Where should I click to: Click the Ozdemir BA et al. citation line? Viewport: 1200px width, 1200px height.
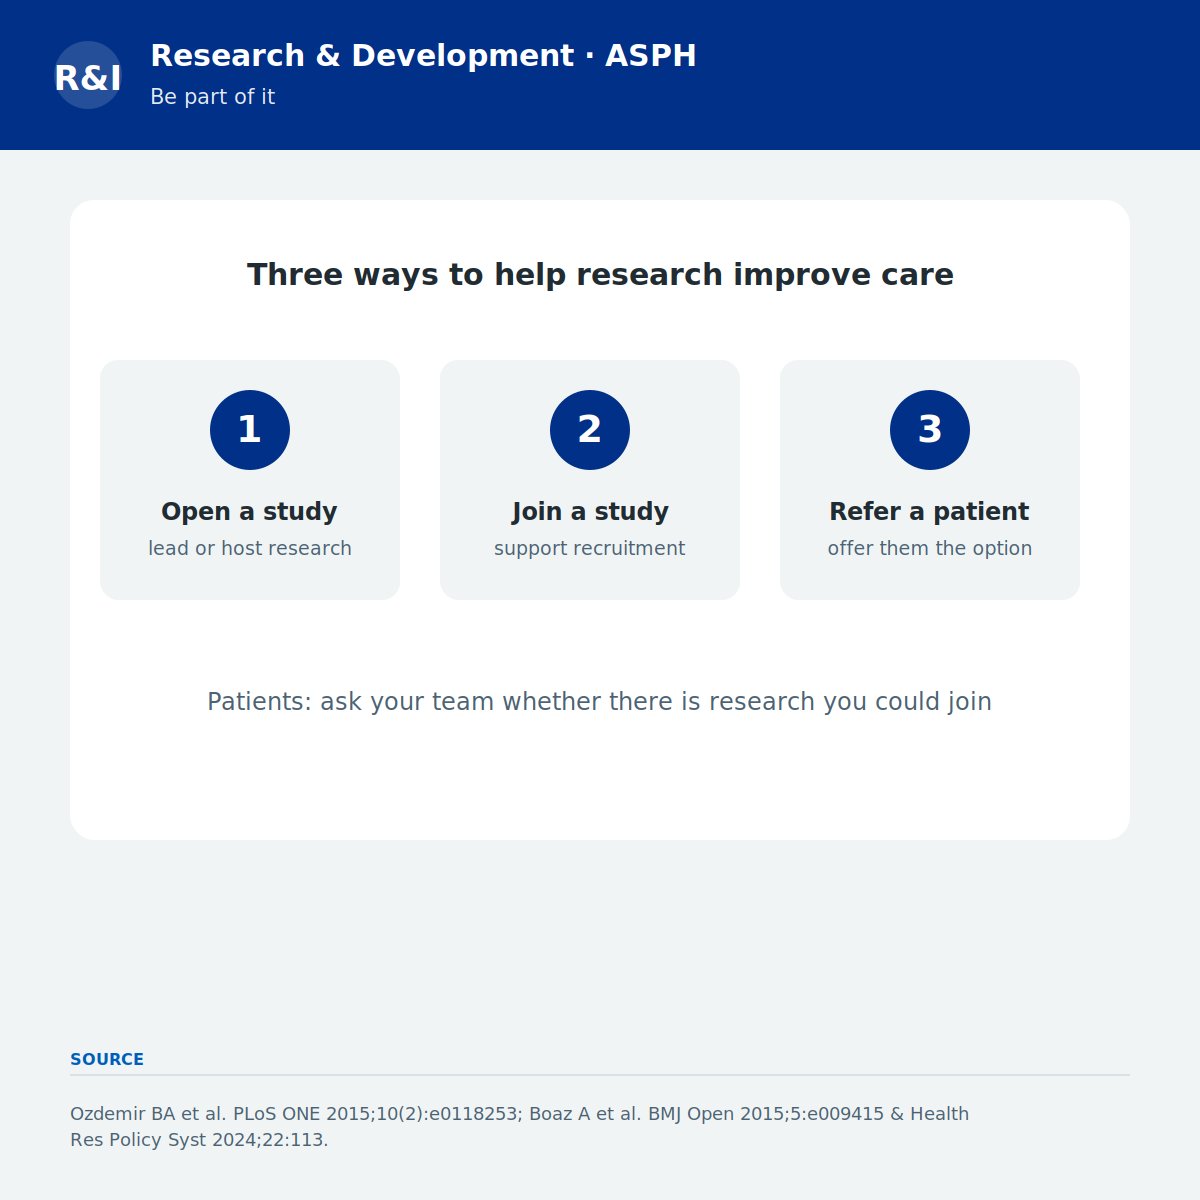click(519, 1114)
